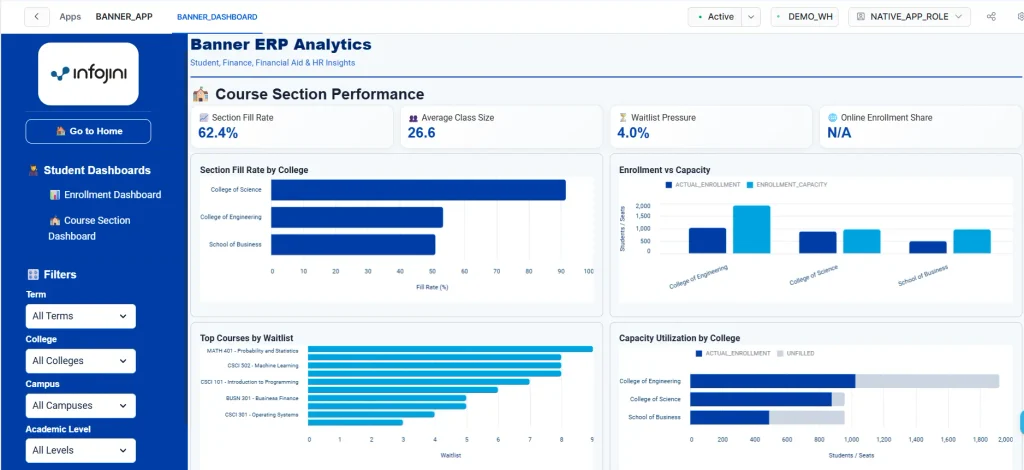Click the Section Fill Rate by College heading
Viewport: 1024px width, 470px height.
[x=254, y=170]
